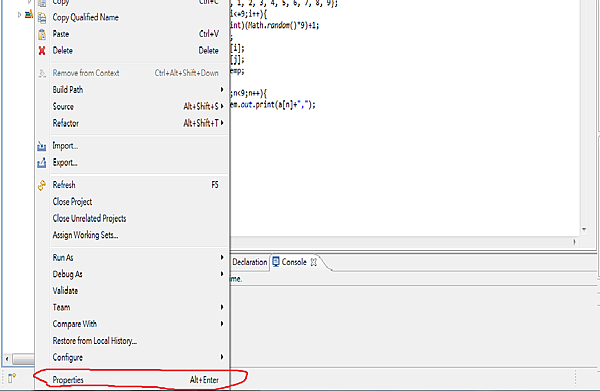Click the Copy Qualified Name icon

point(42,18)
